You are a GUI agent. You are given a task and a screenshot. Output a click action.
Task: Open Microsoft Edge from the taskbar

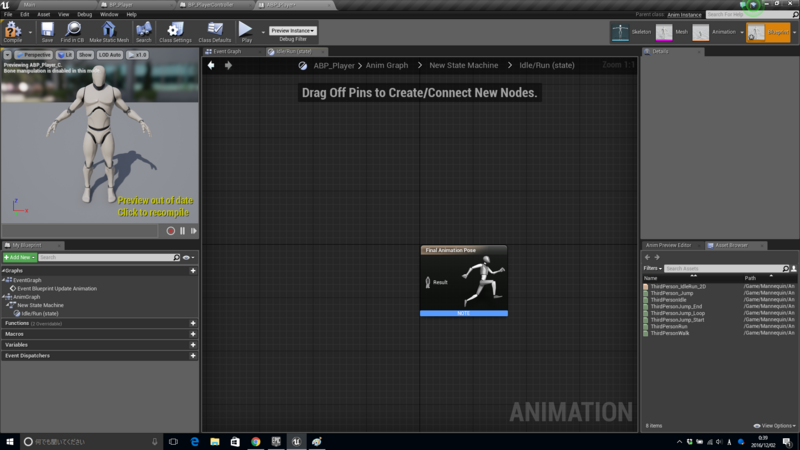point(194,441)
